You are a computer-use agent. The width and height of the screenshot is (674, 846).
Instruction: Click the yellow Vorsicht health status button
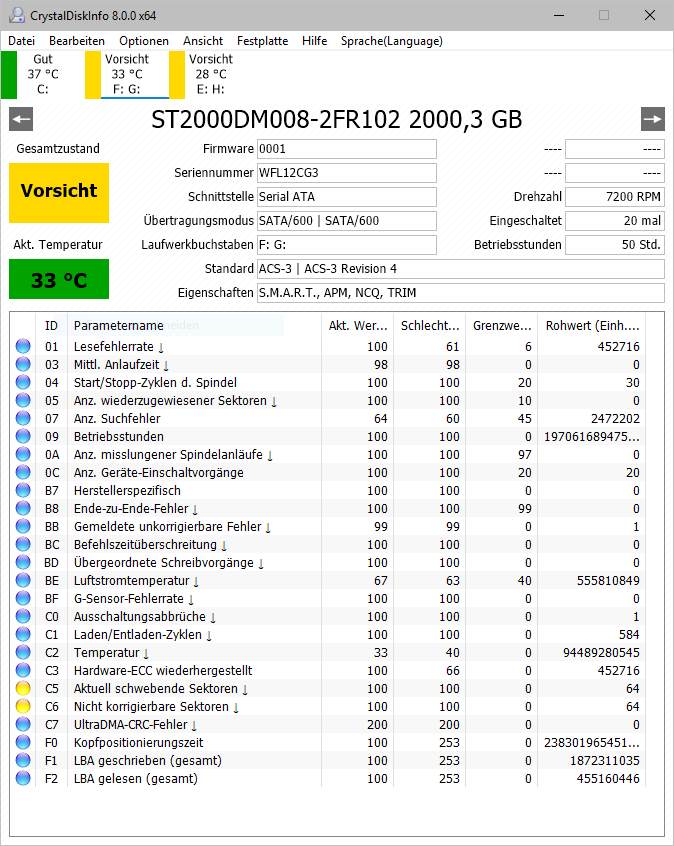click(x=59, y=193)
